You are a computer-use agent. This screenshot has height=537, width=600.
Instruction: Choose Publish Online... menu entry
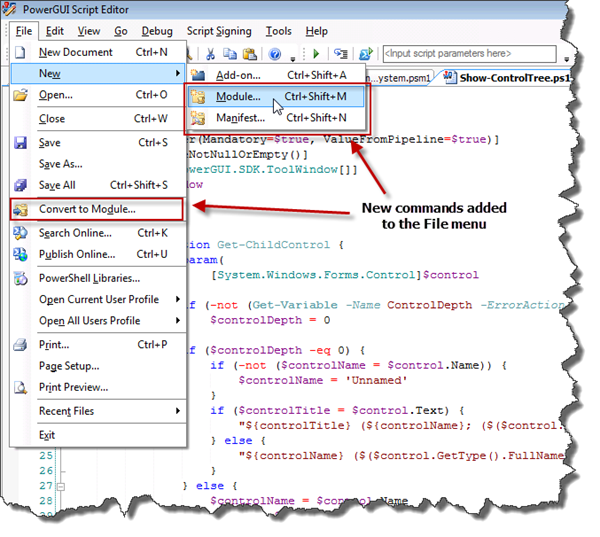[x=98, y=254]
